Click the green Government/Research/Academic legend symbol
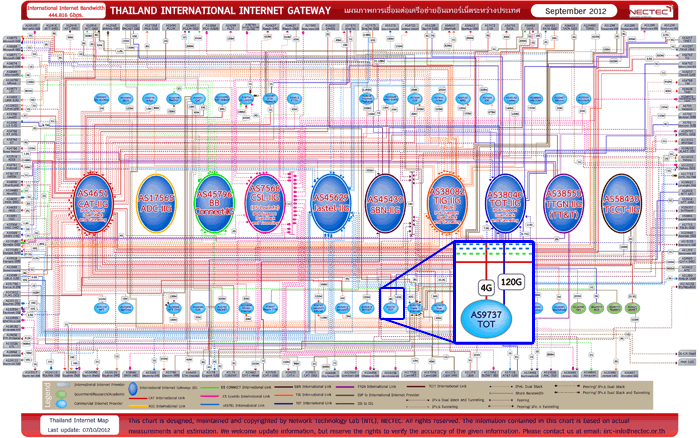The width and height of the screenshot is (700, 438). [63, 394]
